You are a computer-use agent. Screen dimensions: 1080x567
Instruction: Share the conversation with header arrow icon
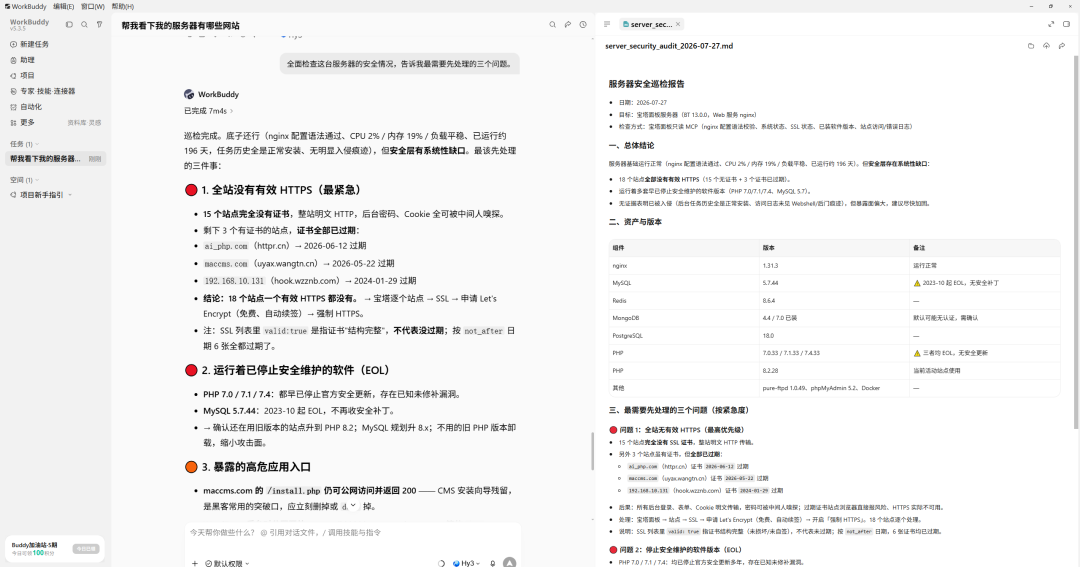(568, 25)
